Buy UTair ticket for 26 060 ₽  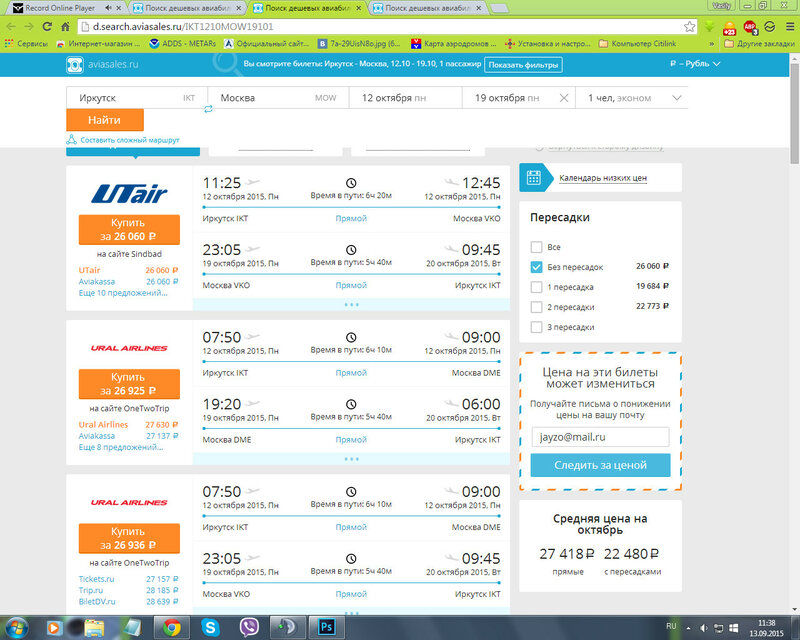[x=129, y=230]
